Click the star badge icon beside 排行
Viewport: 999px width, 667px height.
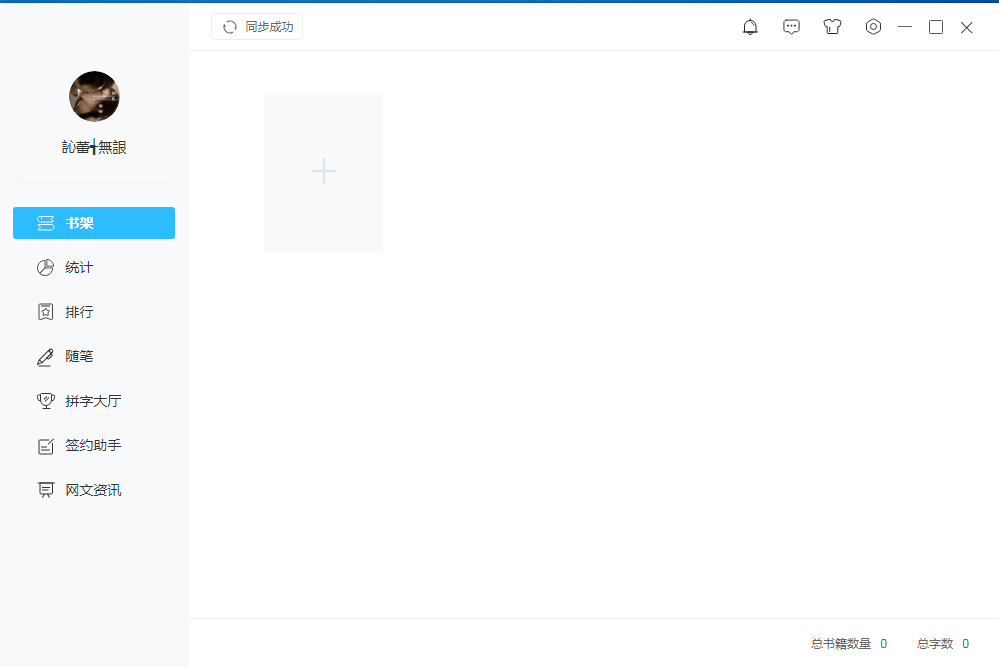pos(45,312)
